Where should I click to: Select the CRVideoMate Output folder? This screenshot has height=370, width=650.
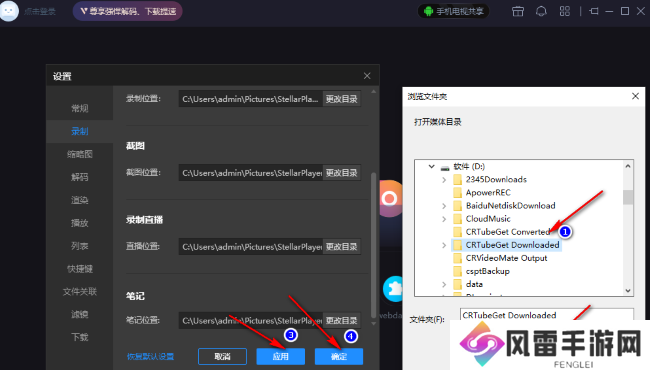[x=506, y=258]
